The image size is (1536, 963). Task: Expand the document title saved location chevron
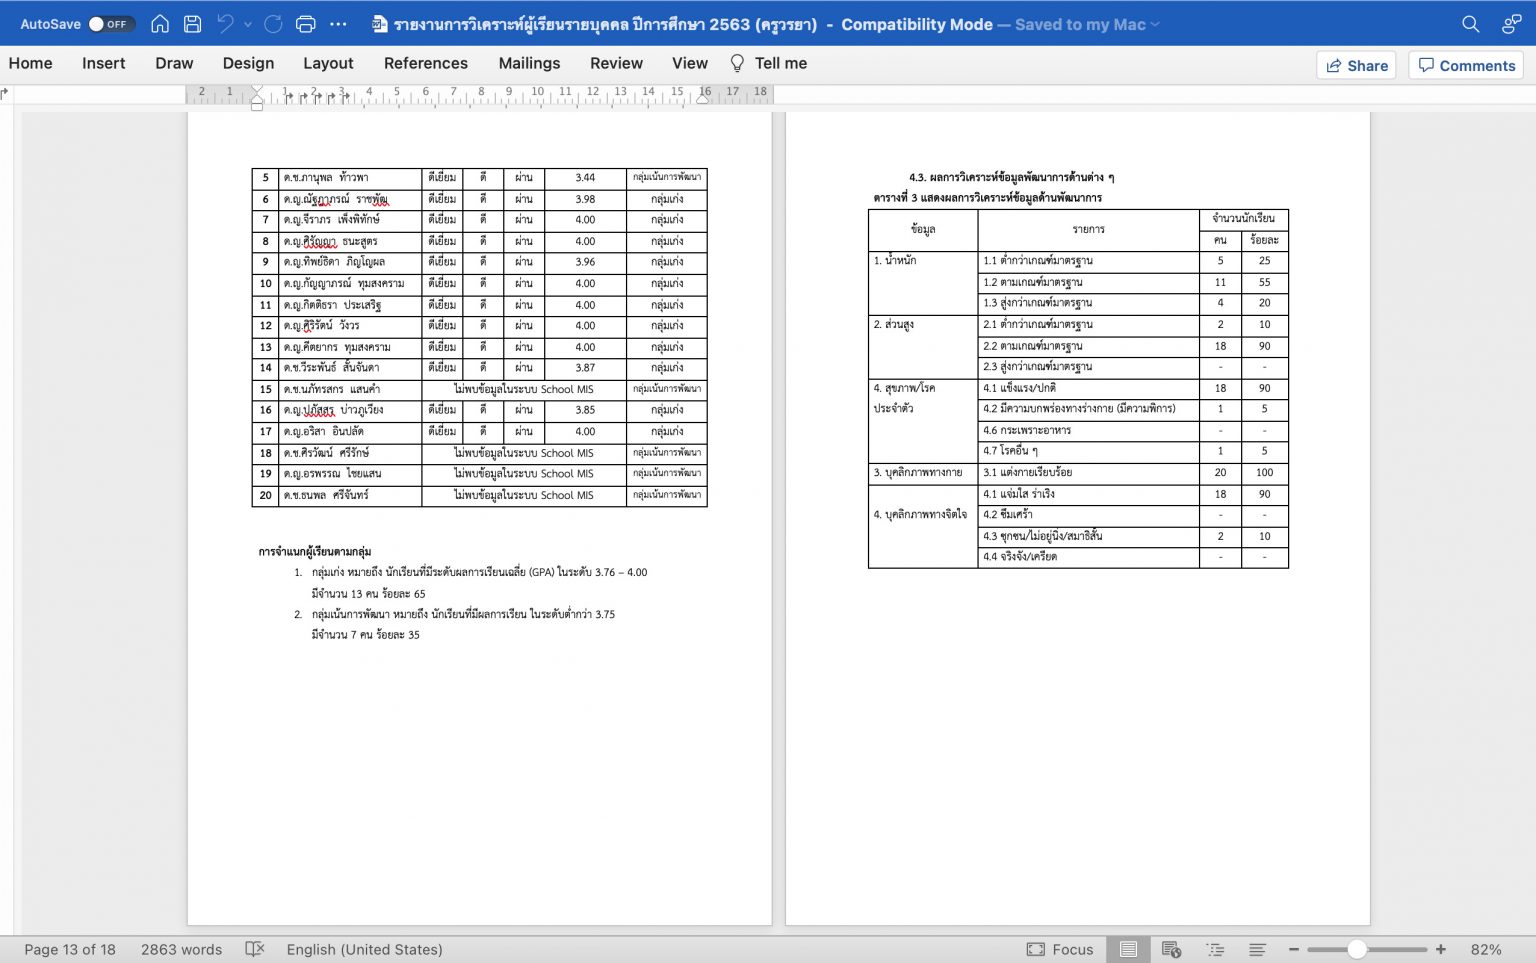[1156, 24]
